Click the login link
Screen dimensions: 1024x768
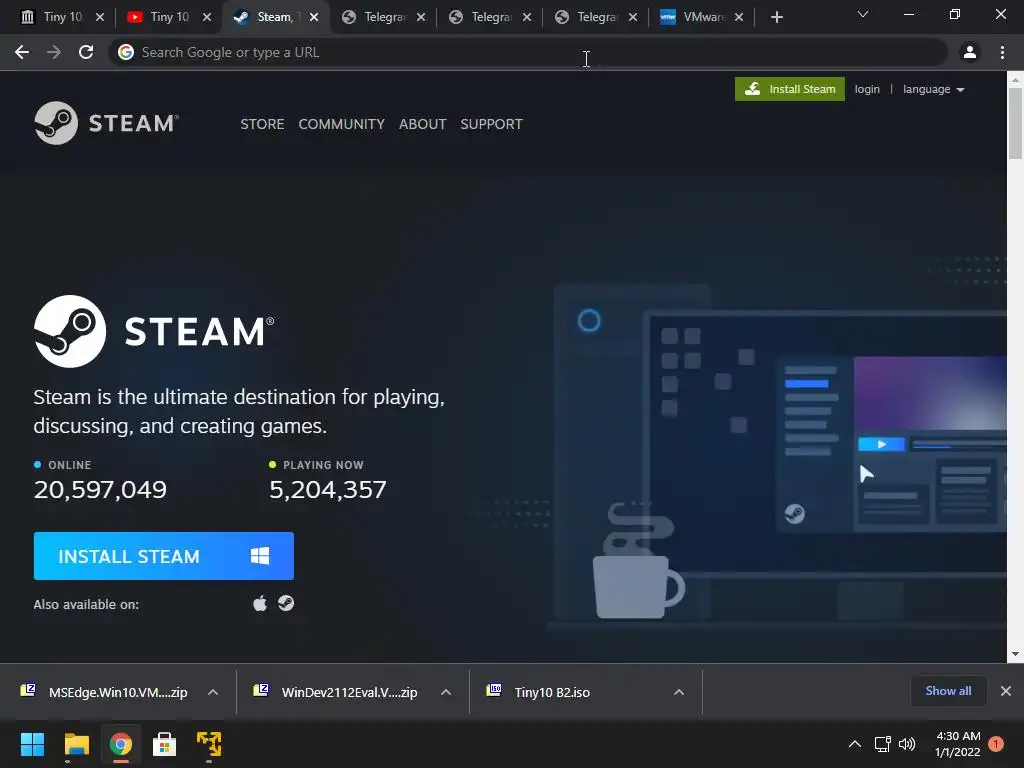[867, 89]
